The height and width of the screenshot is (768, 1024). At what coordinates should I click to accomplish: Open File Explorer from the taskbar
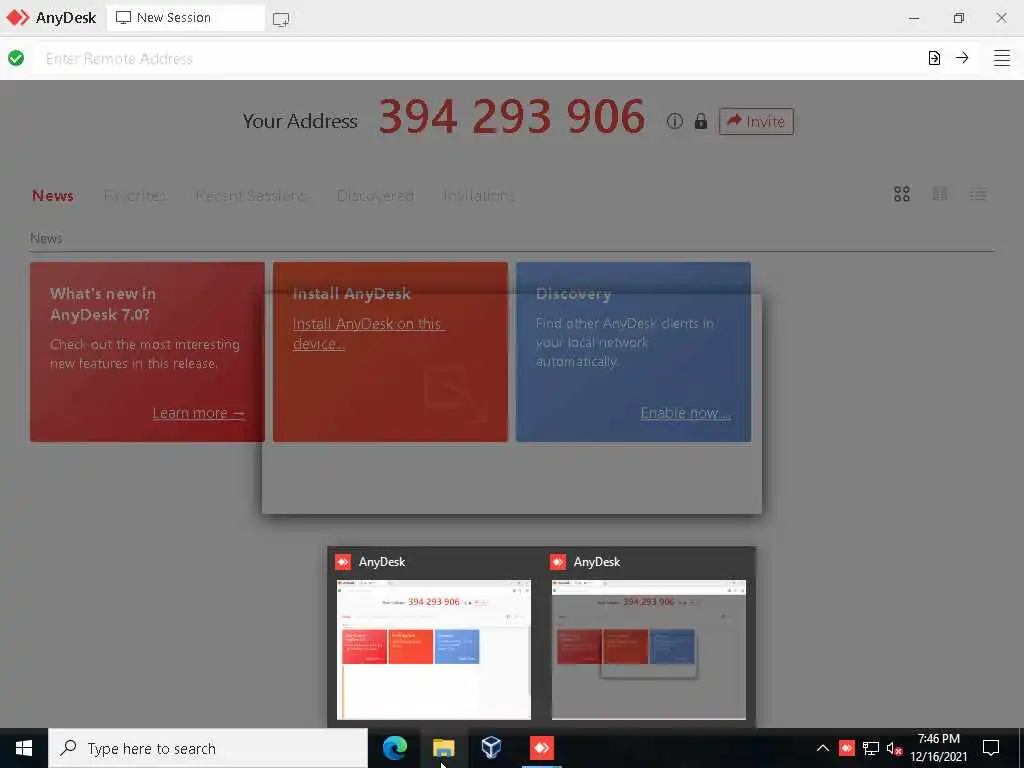click(x=443, y=748)
